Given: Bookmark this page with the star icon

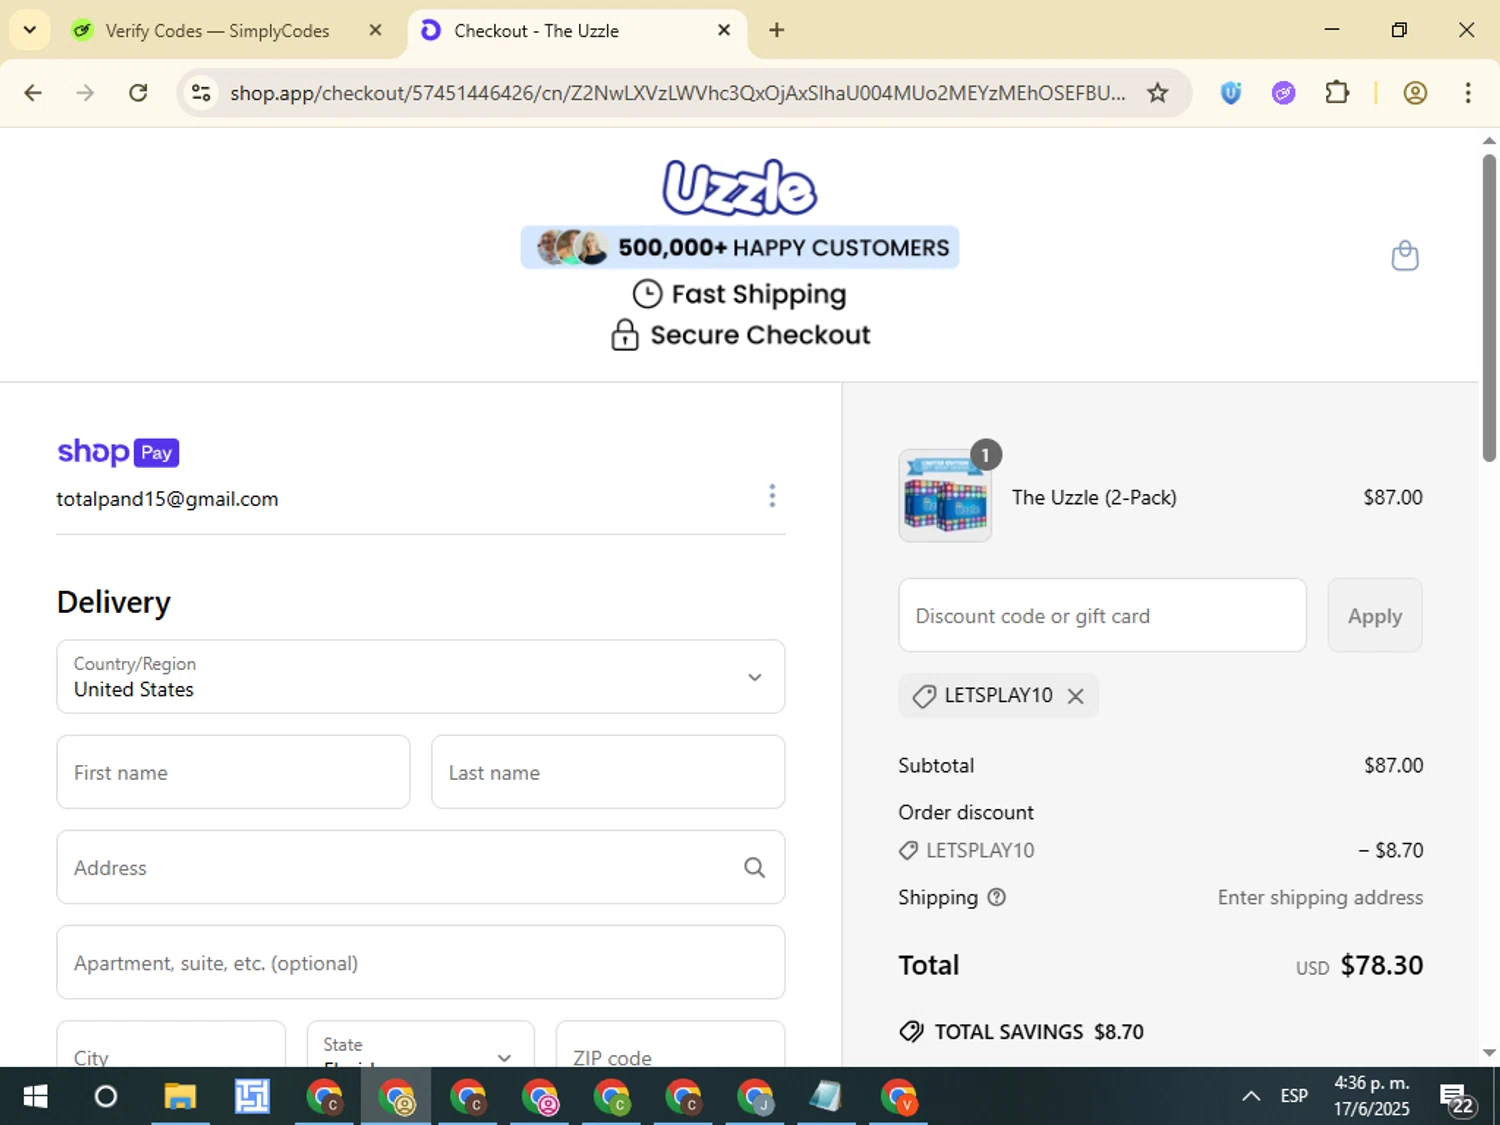Looking at the screenshot, I should click(x=1157, y=93).
